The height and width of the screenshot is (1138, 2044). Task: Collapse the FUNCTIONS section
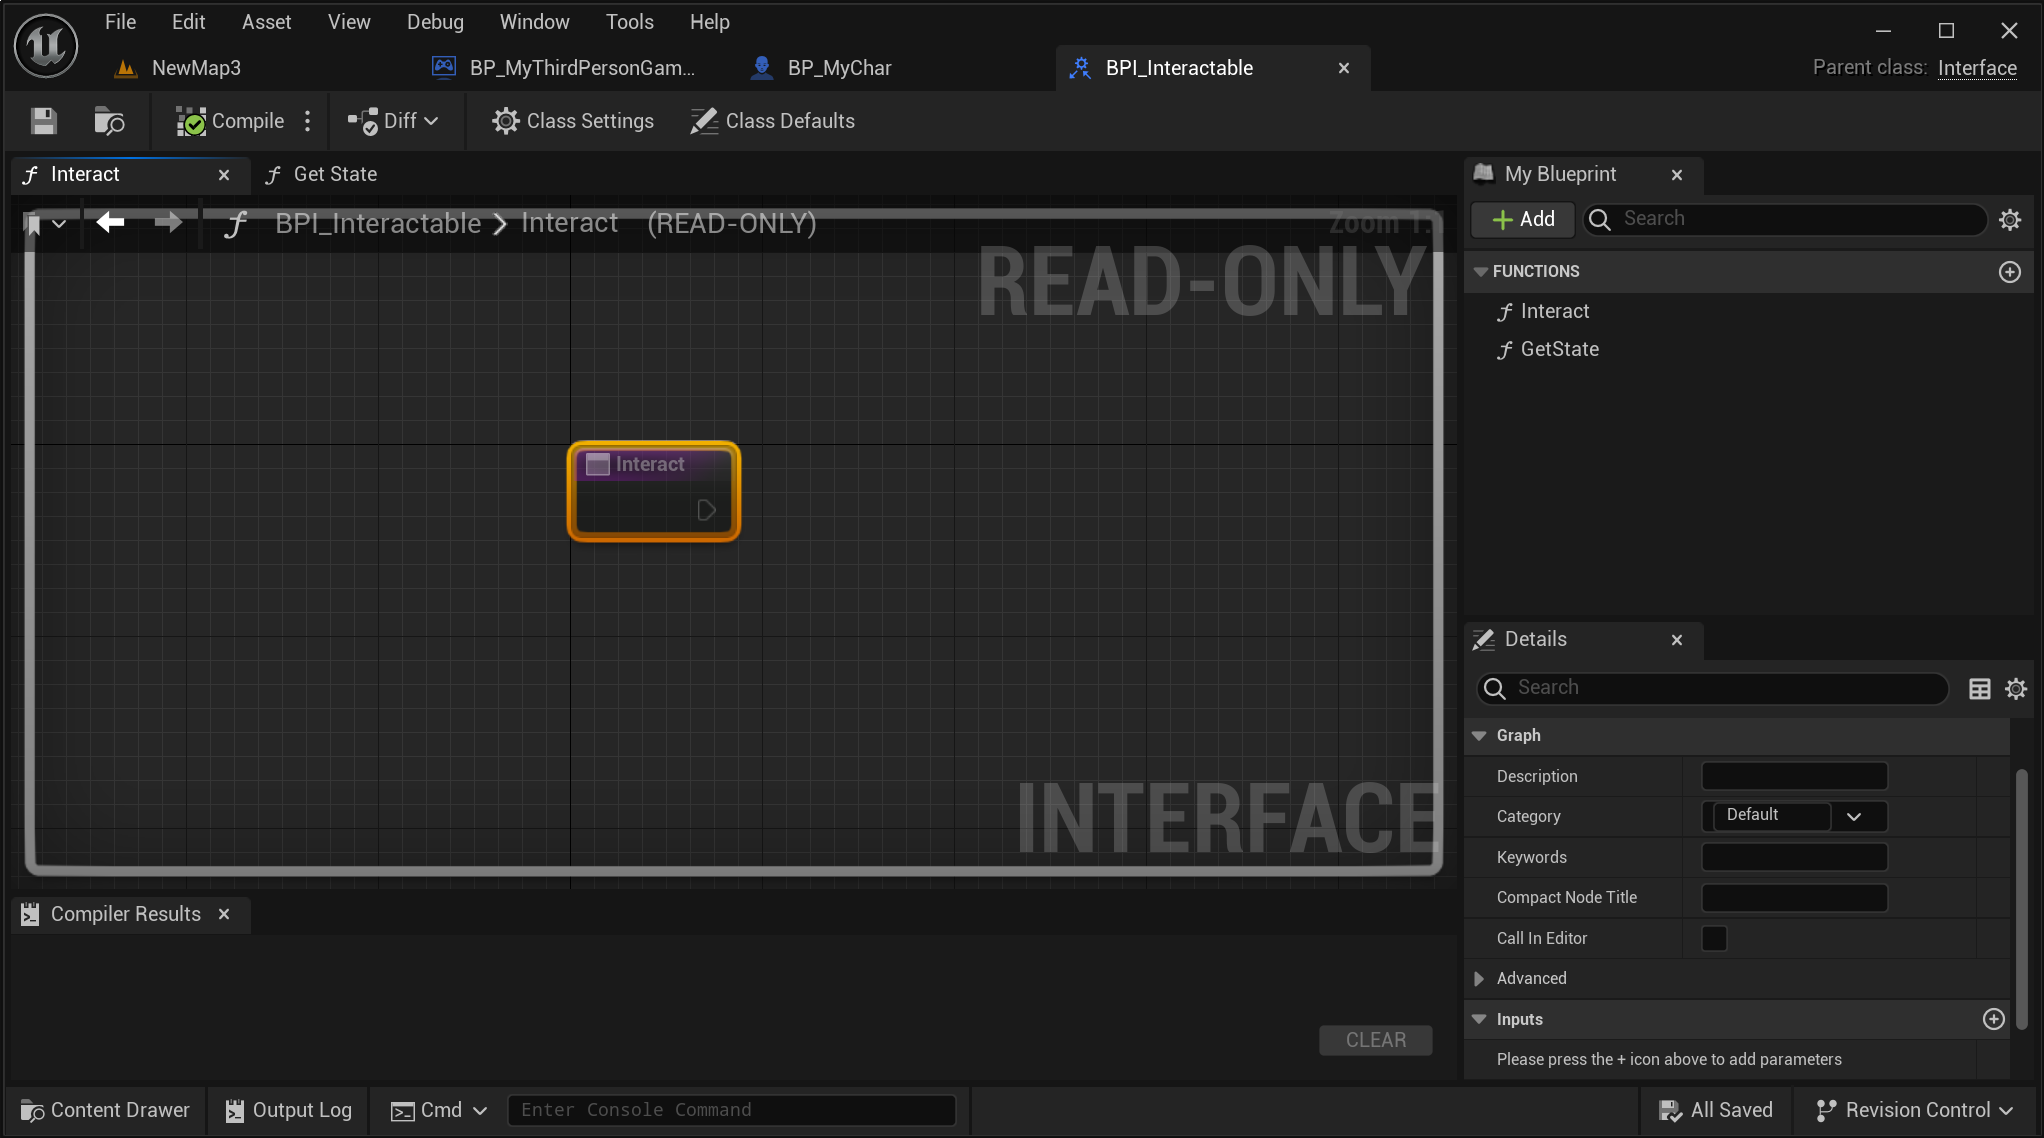(x=1480, y=271)
